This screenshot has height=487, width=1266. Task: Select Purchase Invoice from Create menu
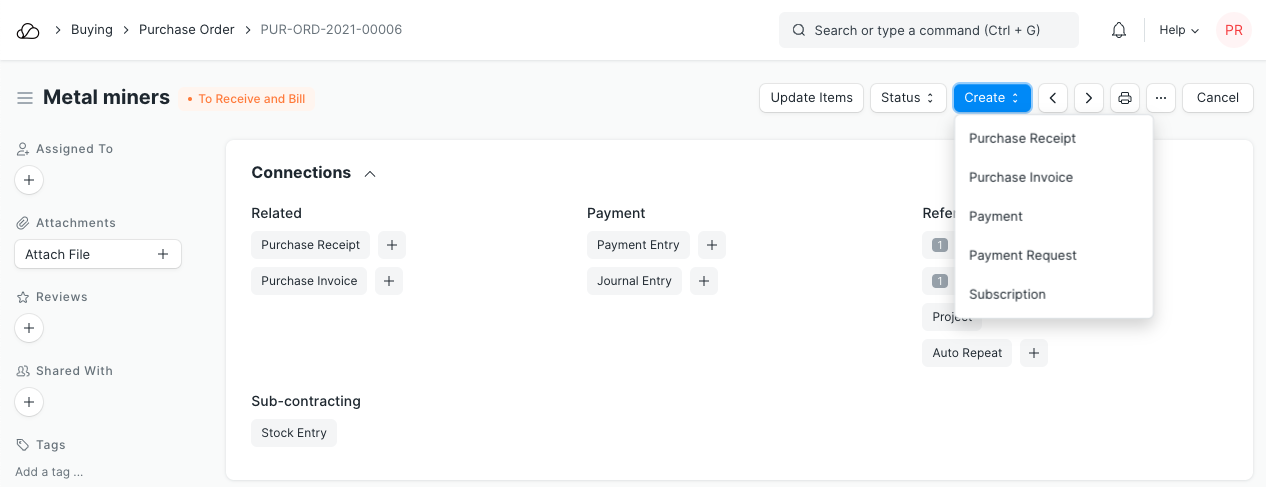point(1021,177)
